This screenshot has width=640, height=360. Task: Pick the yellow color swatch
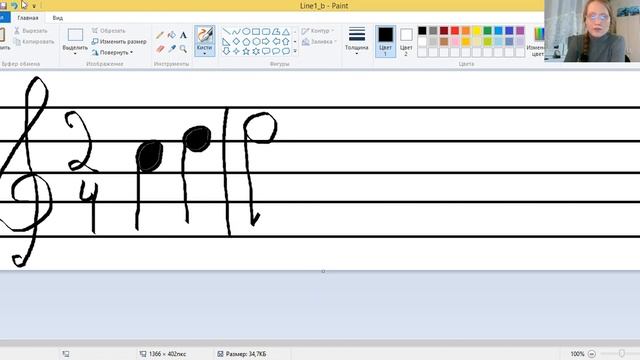pos(476,31)
